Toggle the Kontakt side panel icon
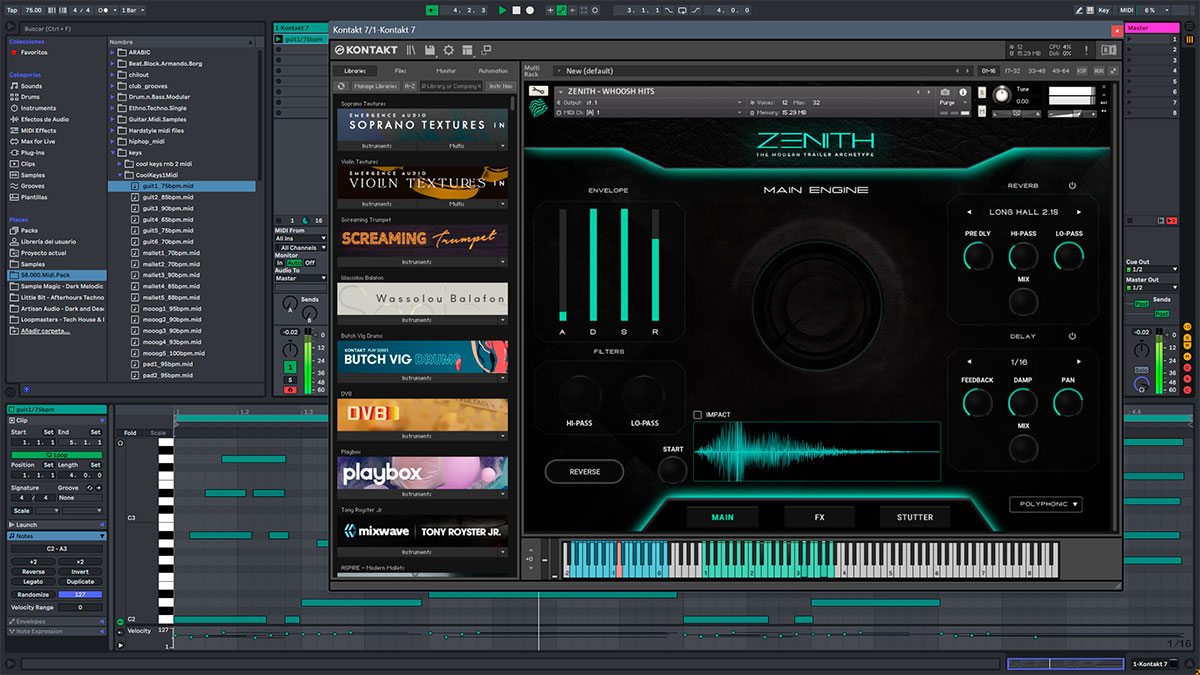 [x=1108, y=50]
